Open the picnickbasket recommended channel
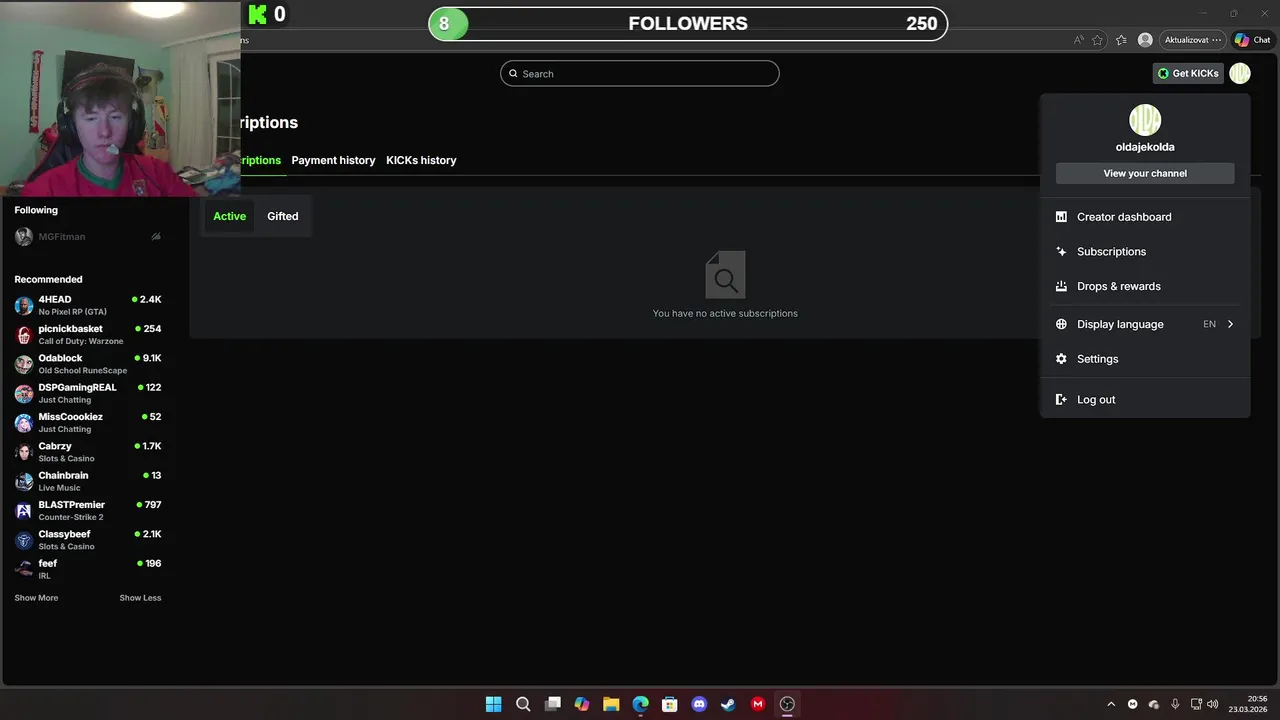Image resolution: width=1280 pixels, height=720 pixels. coord(88,334)
